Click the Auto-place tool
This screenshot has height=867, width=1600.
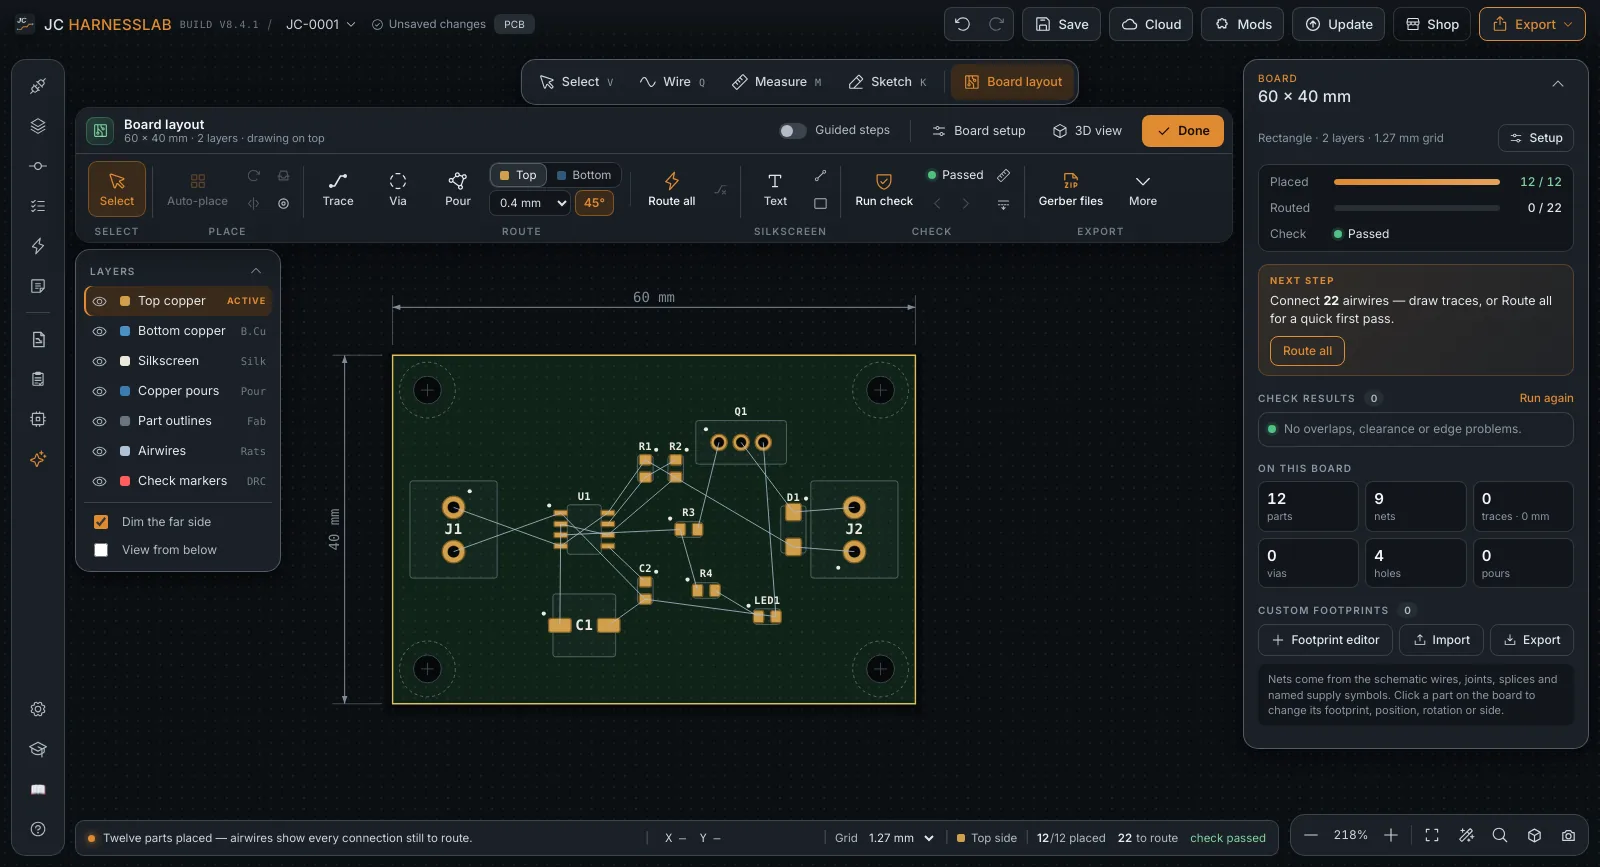[197, 189]
